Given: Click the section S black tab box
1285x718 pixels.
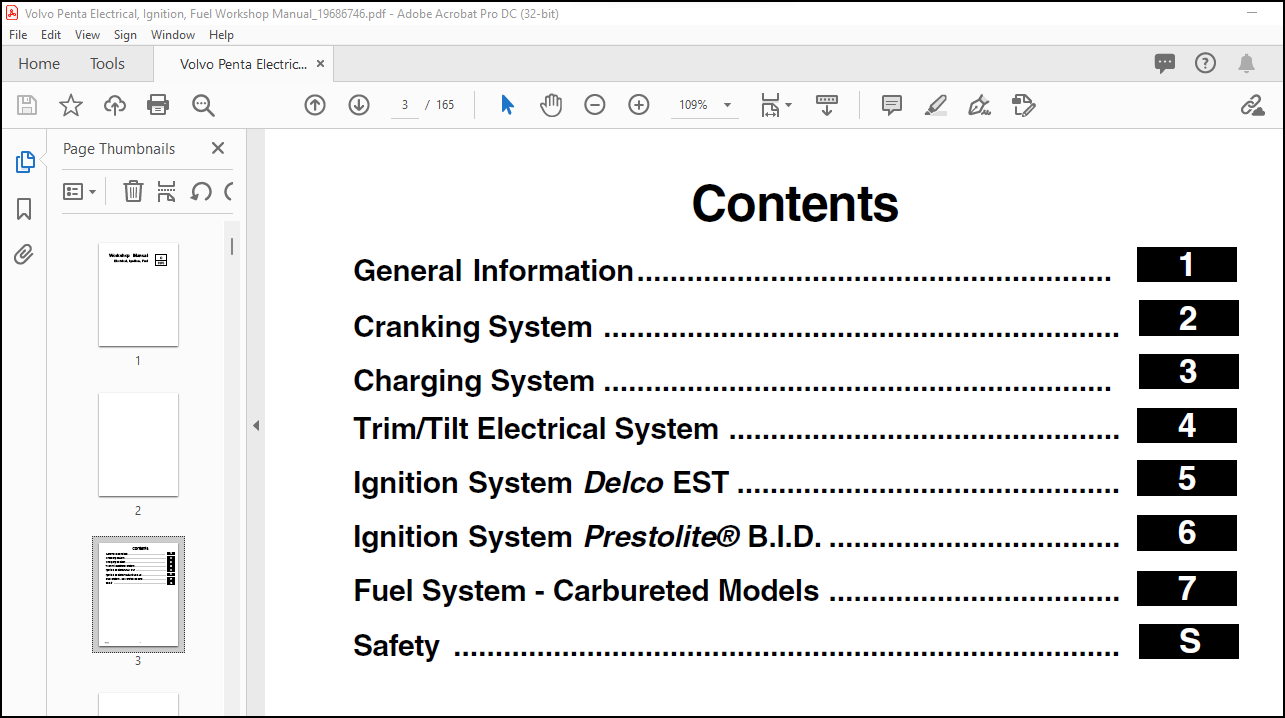Looking at the screenshot, I should [1189, 641].
